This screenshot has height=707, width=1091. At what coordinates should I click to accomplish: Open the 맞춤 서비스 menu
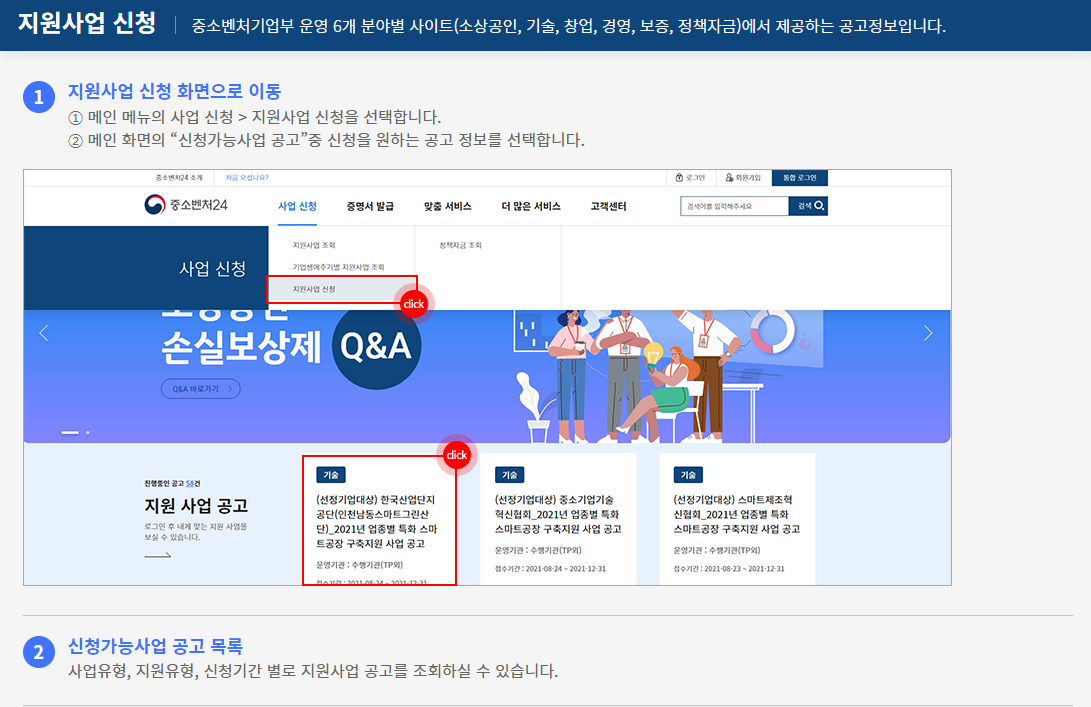(x=447, y=206)
